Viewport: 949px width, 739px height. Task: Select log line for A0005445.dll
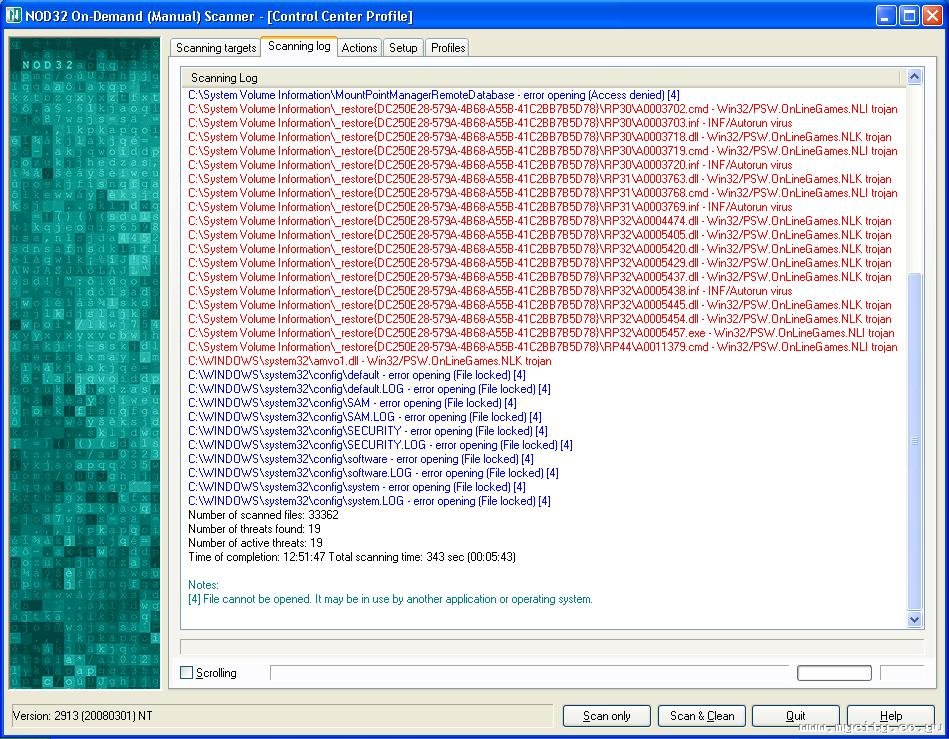pyautogui.click(x=539, y=305)
